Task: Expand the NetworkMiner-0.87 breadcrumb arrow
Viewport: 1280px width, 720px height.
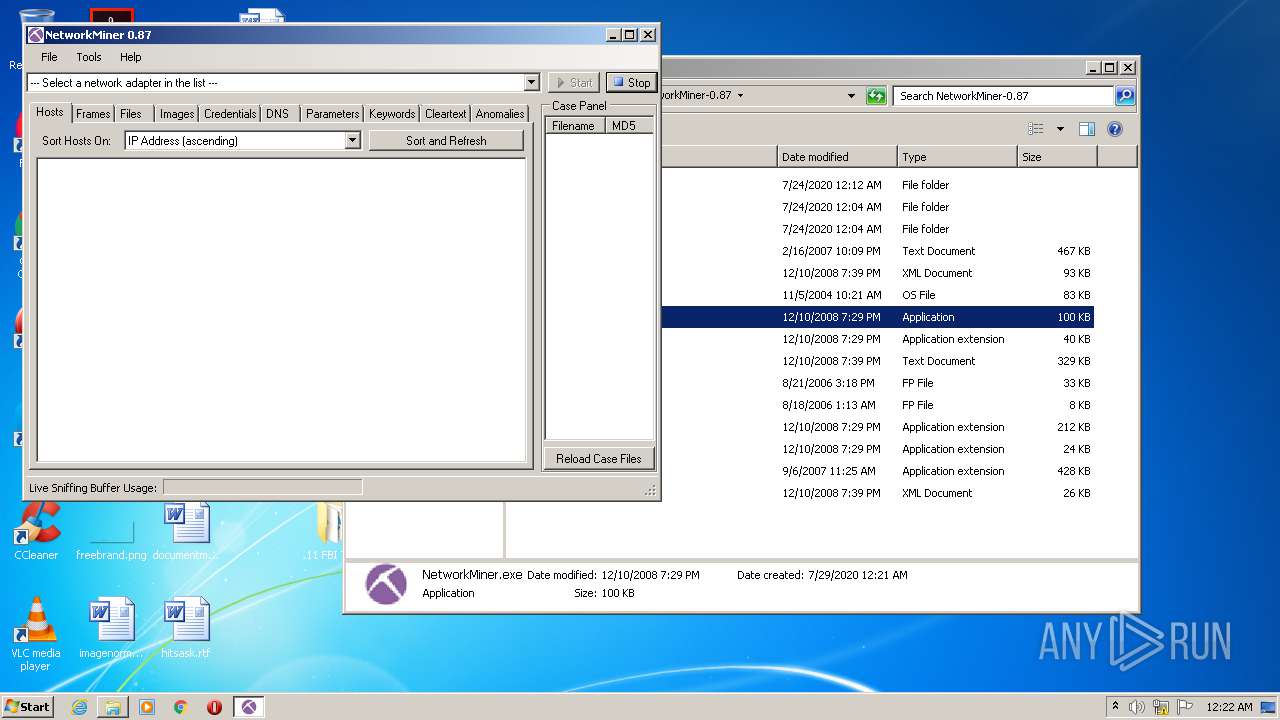Action: 740,96
